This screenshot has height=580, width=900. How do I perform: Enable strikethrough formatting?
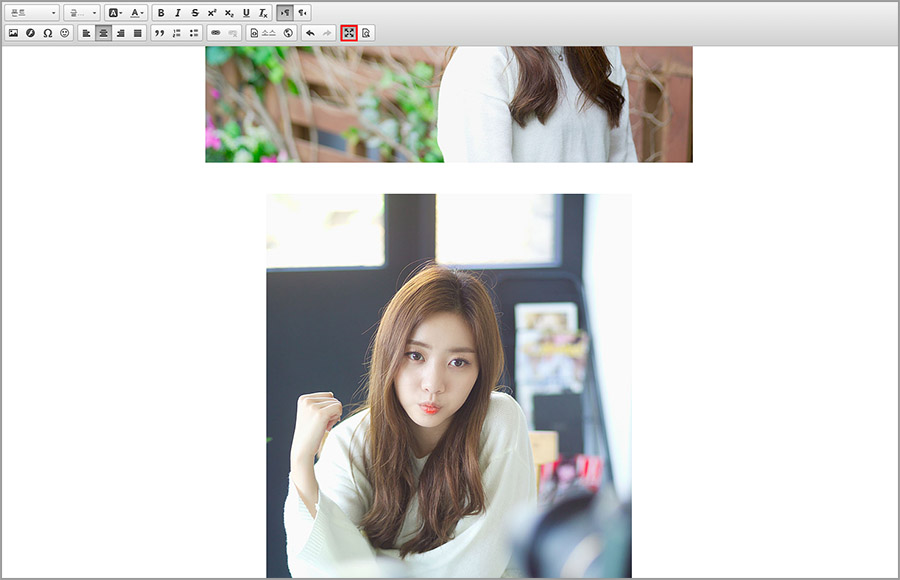195,13
